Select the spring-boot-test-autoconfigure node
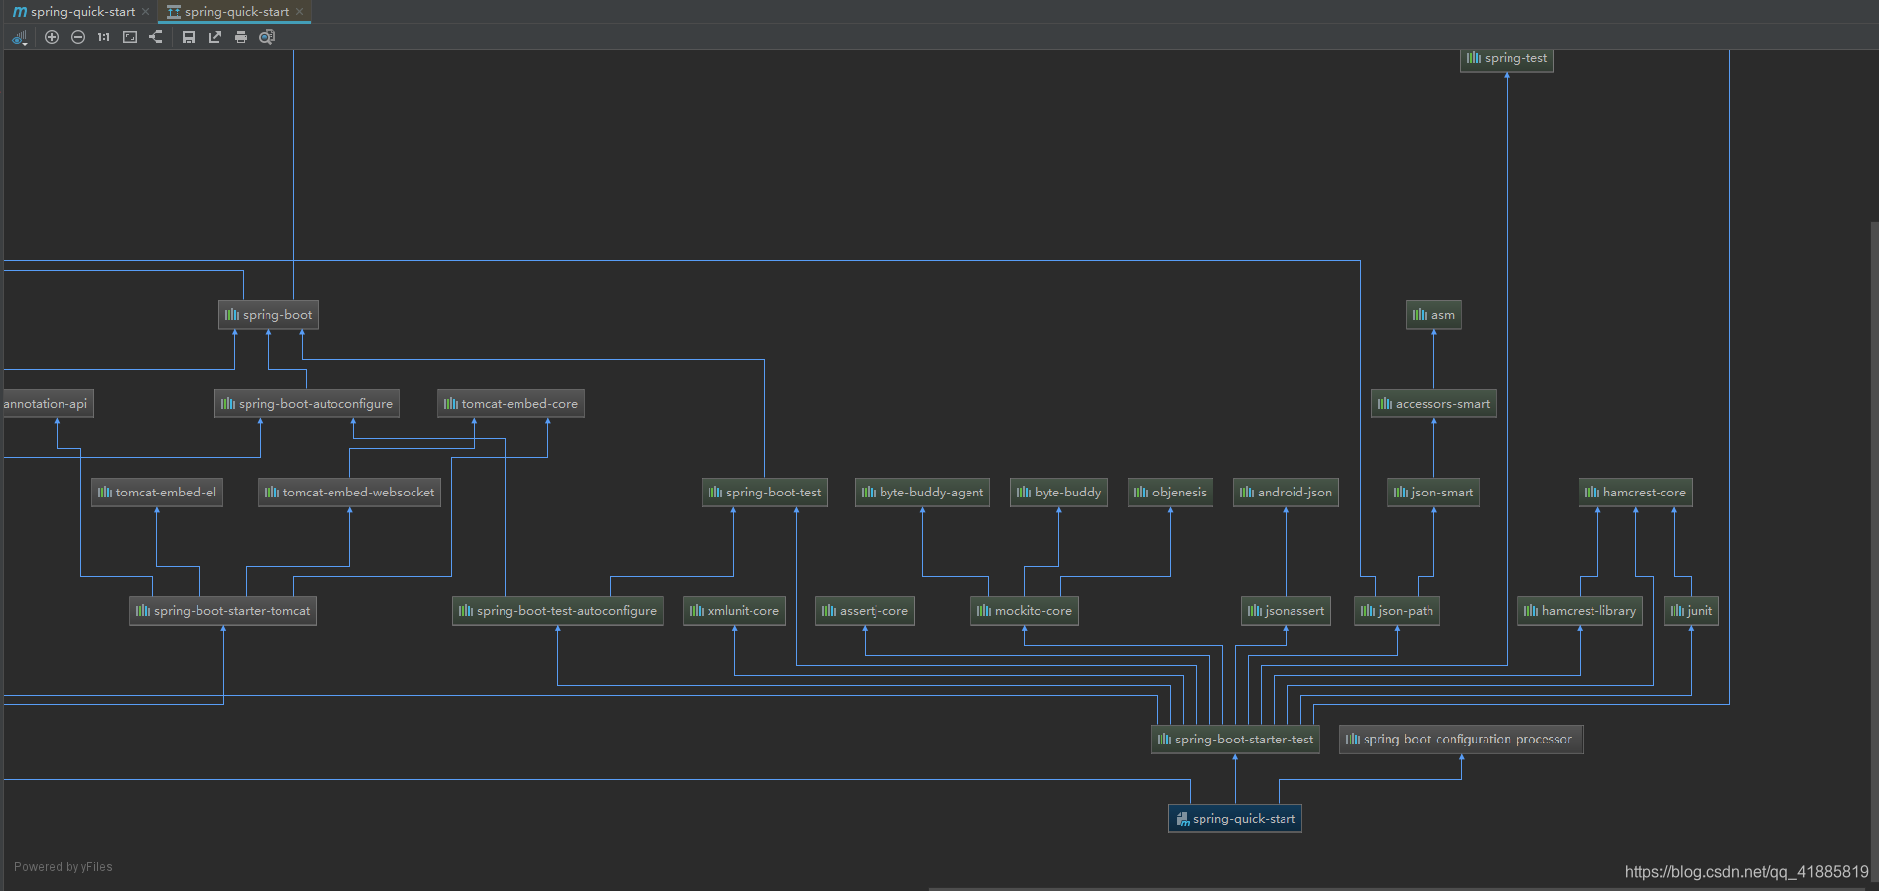1879x891 pixels. (558, 611)
